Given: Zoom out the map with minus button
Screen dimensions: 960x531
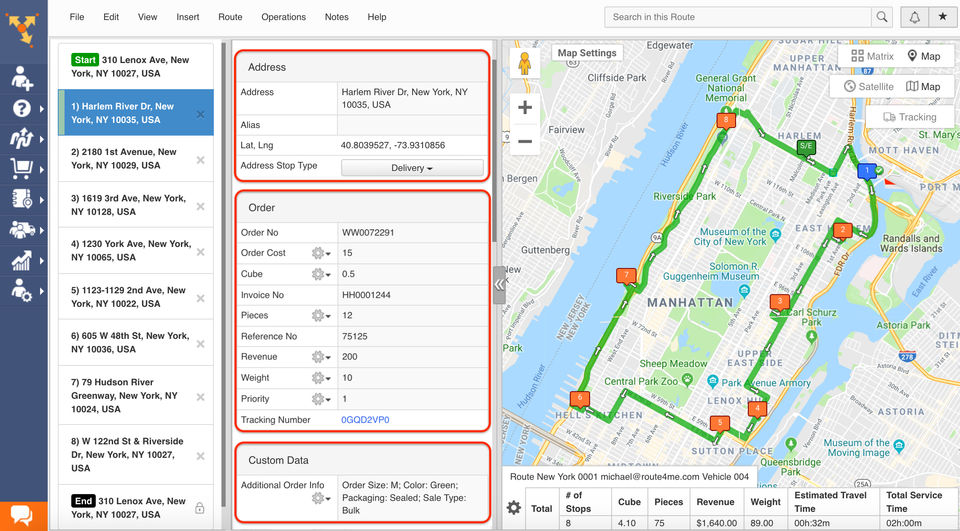Looking at the screenshot, I should click(x=525, y=141).
